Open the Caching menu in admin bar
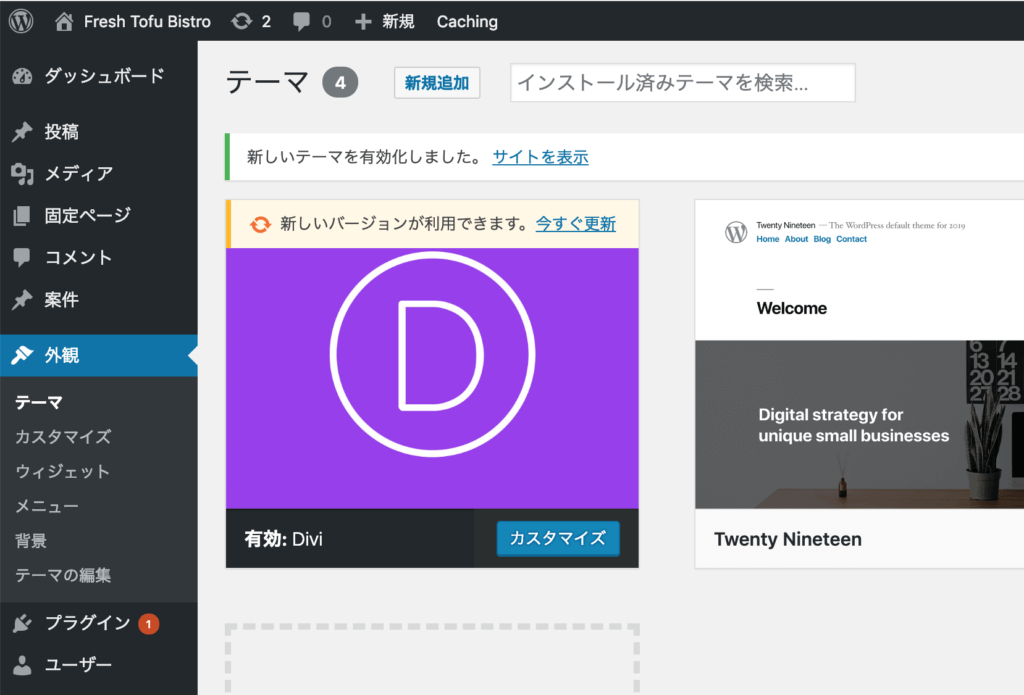This screenshot has width=1024, height=695. pyautogui.click(x=467, y=22)
